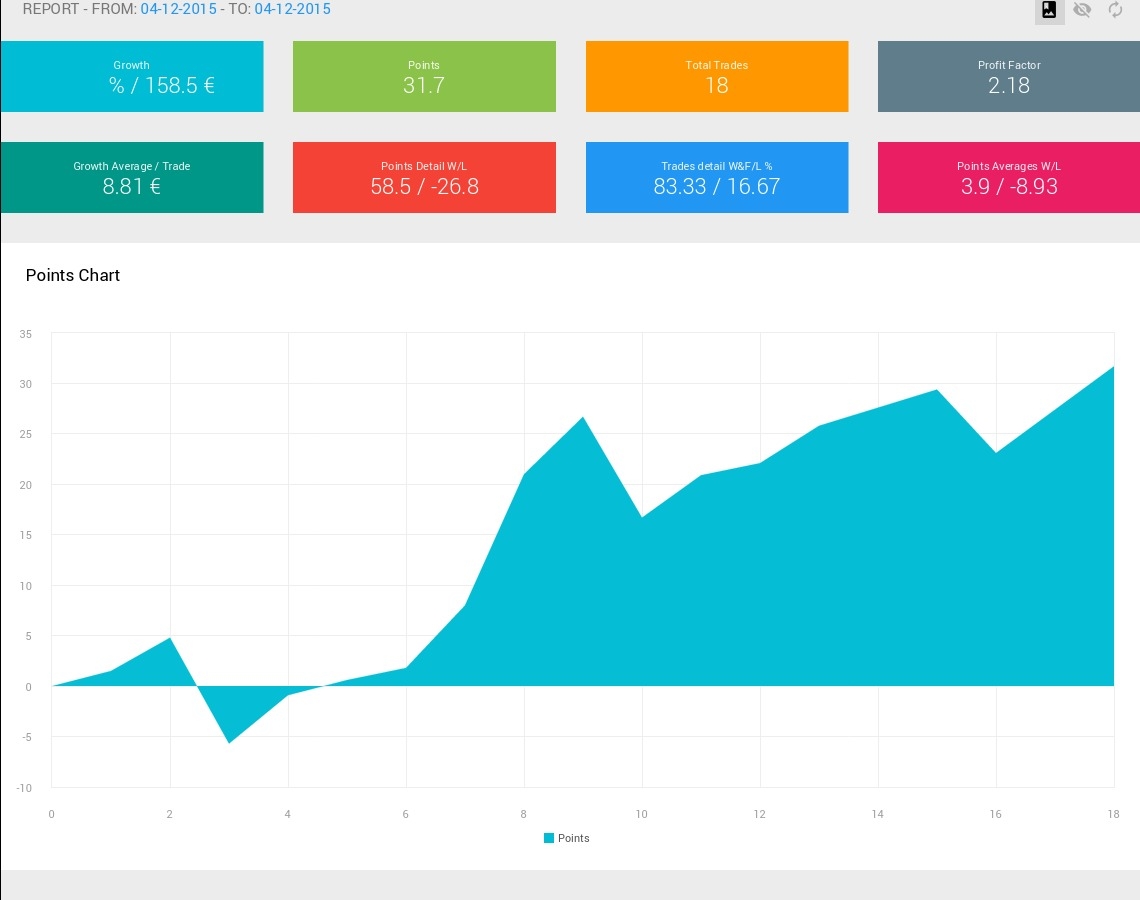Select the Profit Factor 2.18 card
This screenshot has height=900, width=1140.
click(x=1008, y=76)
